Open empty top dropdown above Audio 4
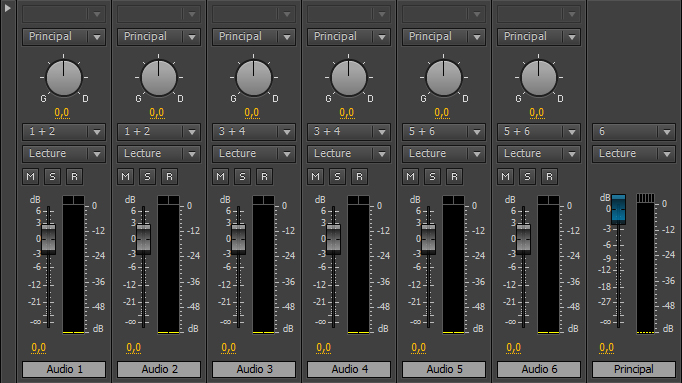This screenshot has height=383, width=682. pos(349,14)
